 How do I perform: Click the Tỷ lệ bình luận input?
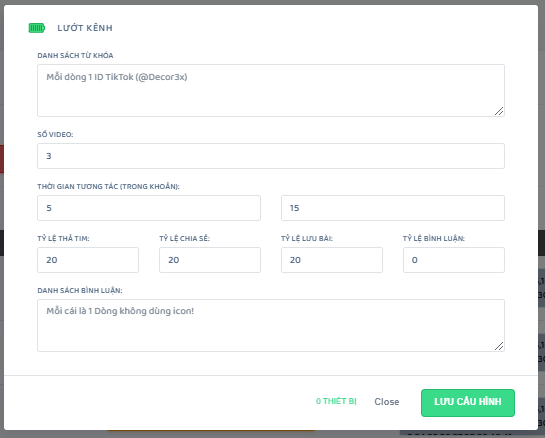click(x=454, y=260)
